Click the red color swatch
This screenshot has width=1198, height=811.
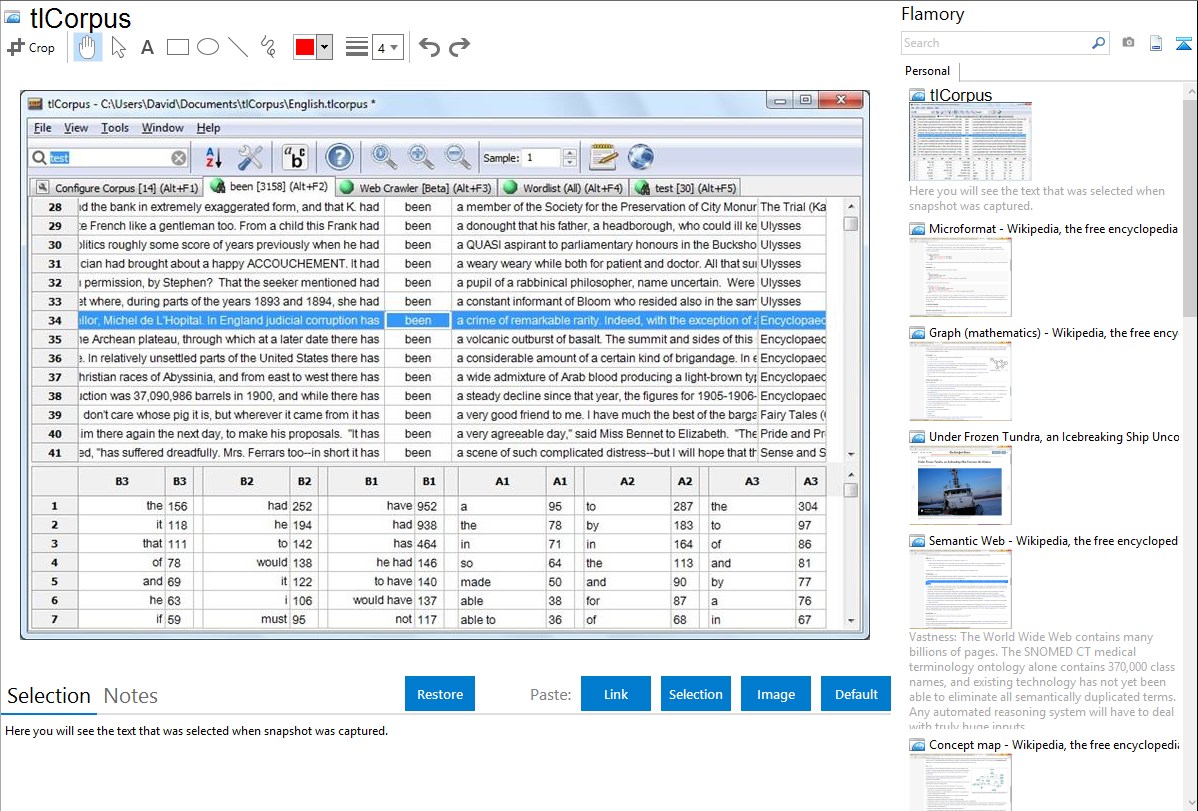305,47
